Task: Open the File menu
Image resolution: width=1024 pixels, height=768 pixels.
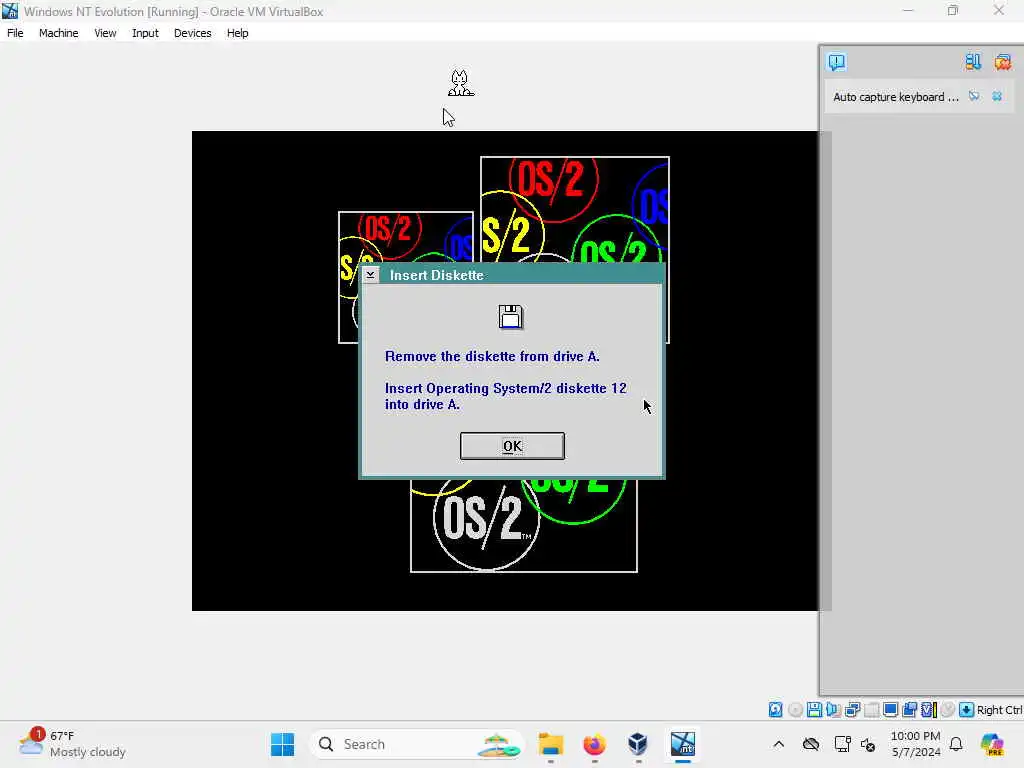Action: tap(15, 33)
